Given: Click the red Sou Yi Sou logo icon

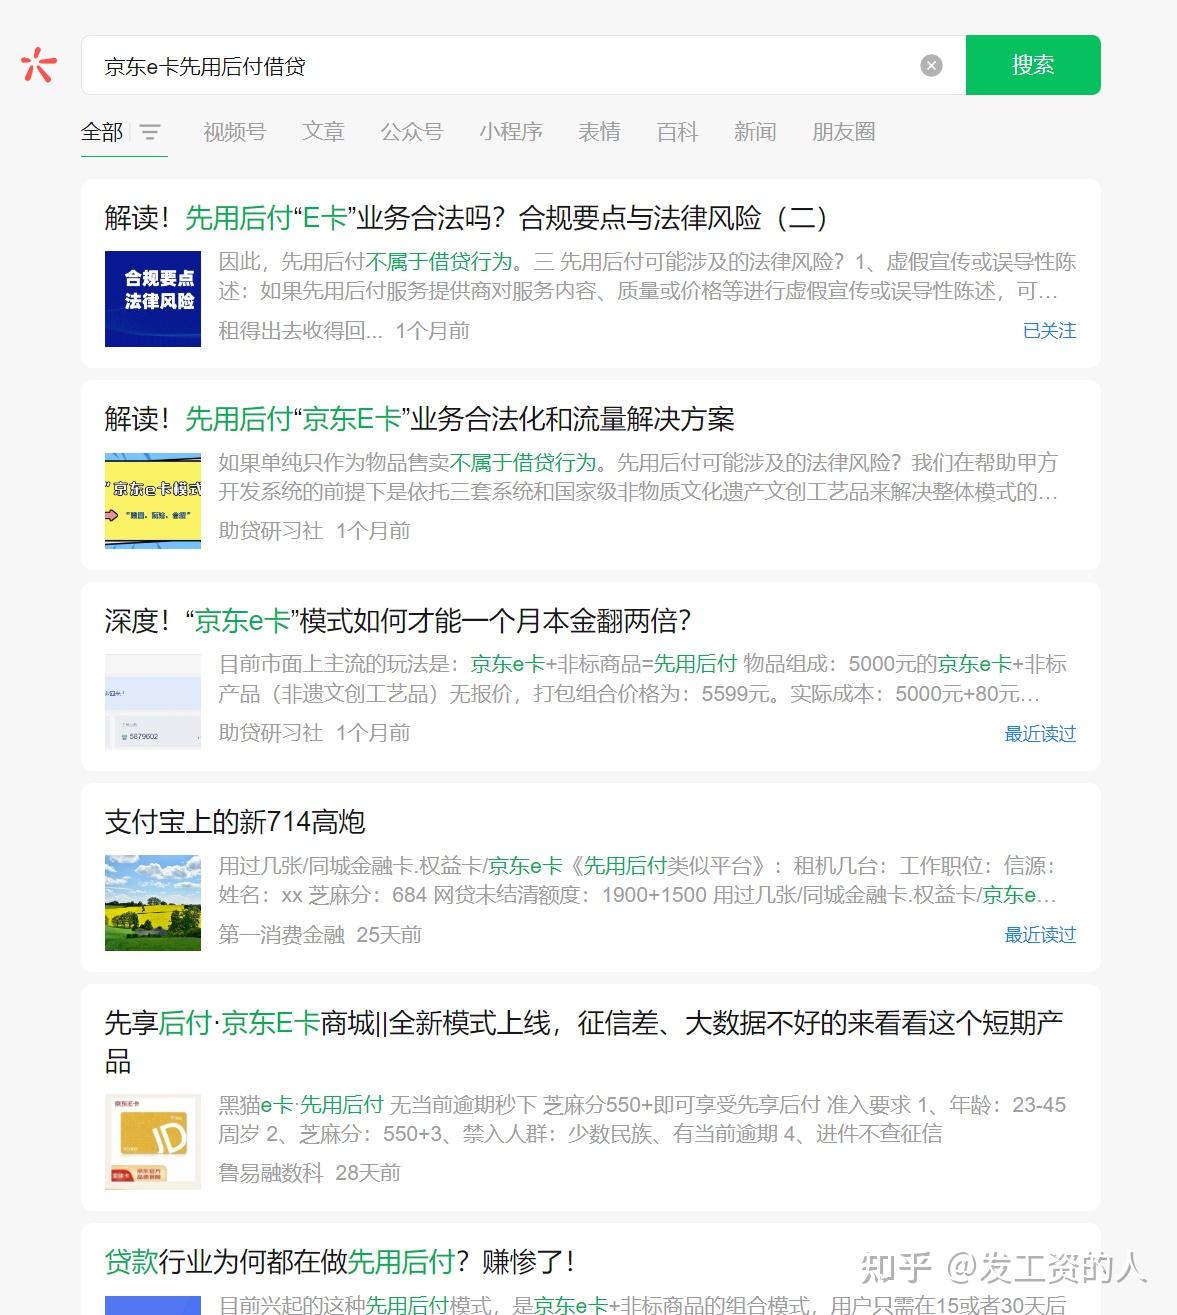Looking at the screenshot, I should pos(38,65).
